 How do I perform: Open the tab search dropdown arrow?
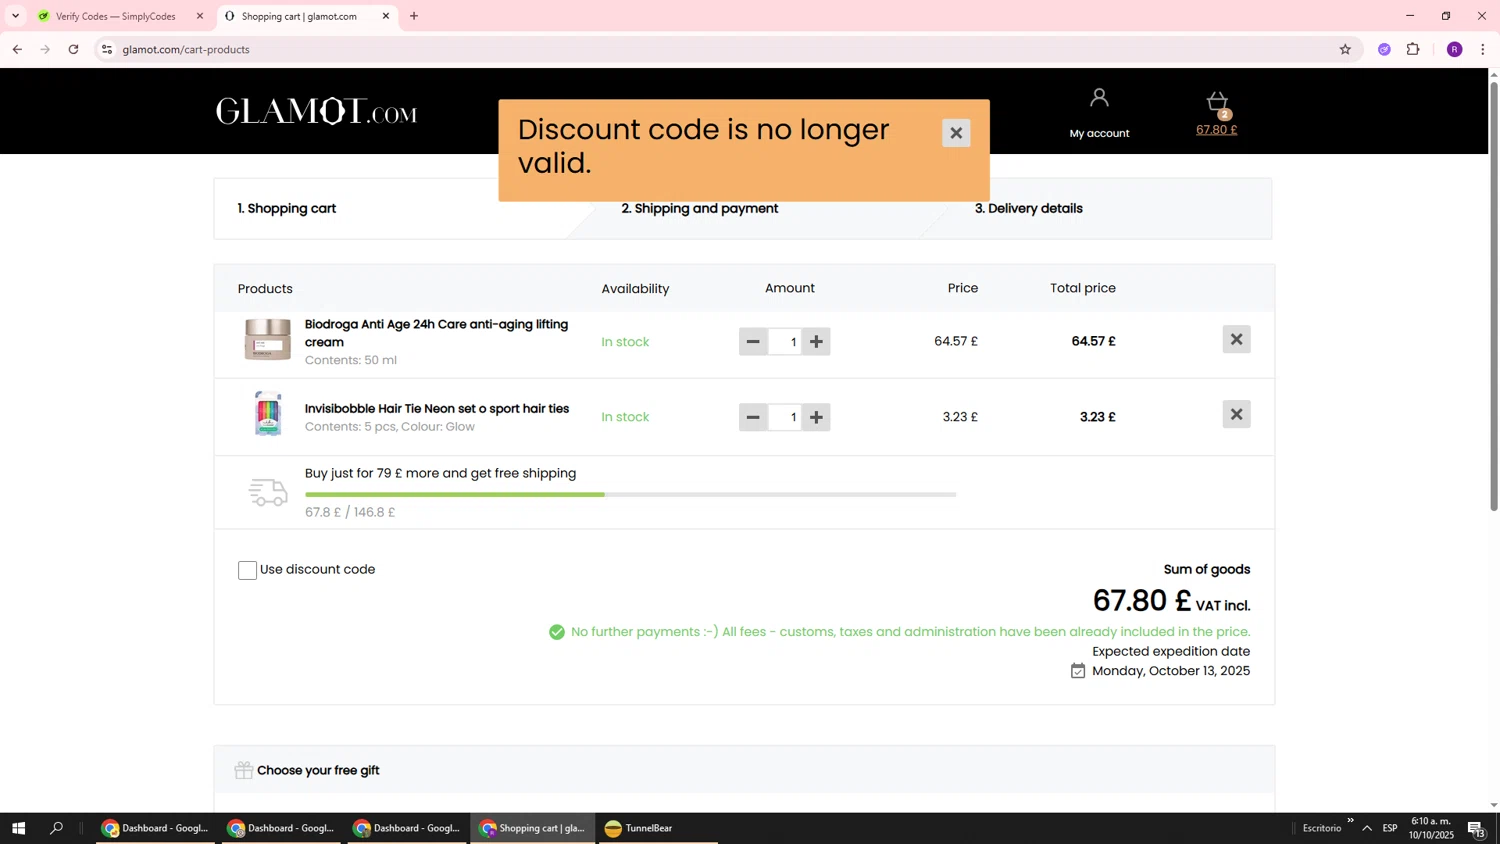coord(15,16)
